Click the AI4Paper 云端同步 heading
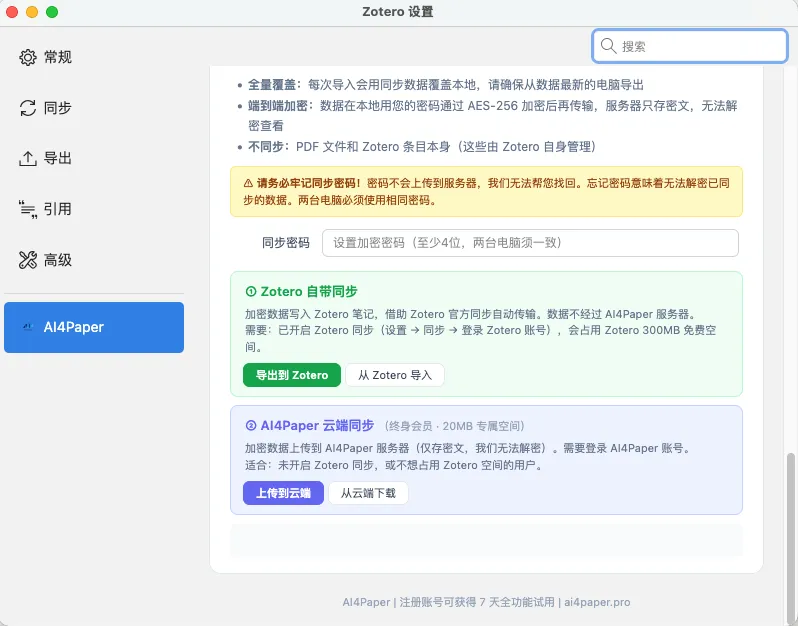Image resolution: width=798 pixels, height=626 pixels. [x=317, y=425]
